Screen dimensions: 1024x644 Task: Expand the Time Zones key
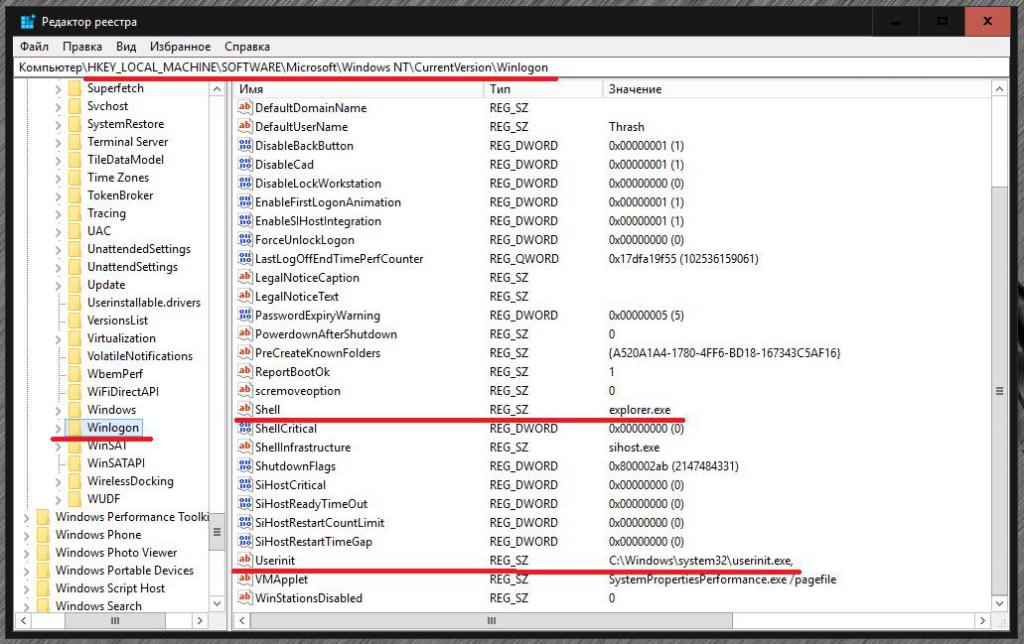point(58,178)
